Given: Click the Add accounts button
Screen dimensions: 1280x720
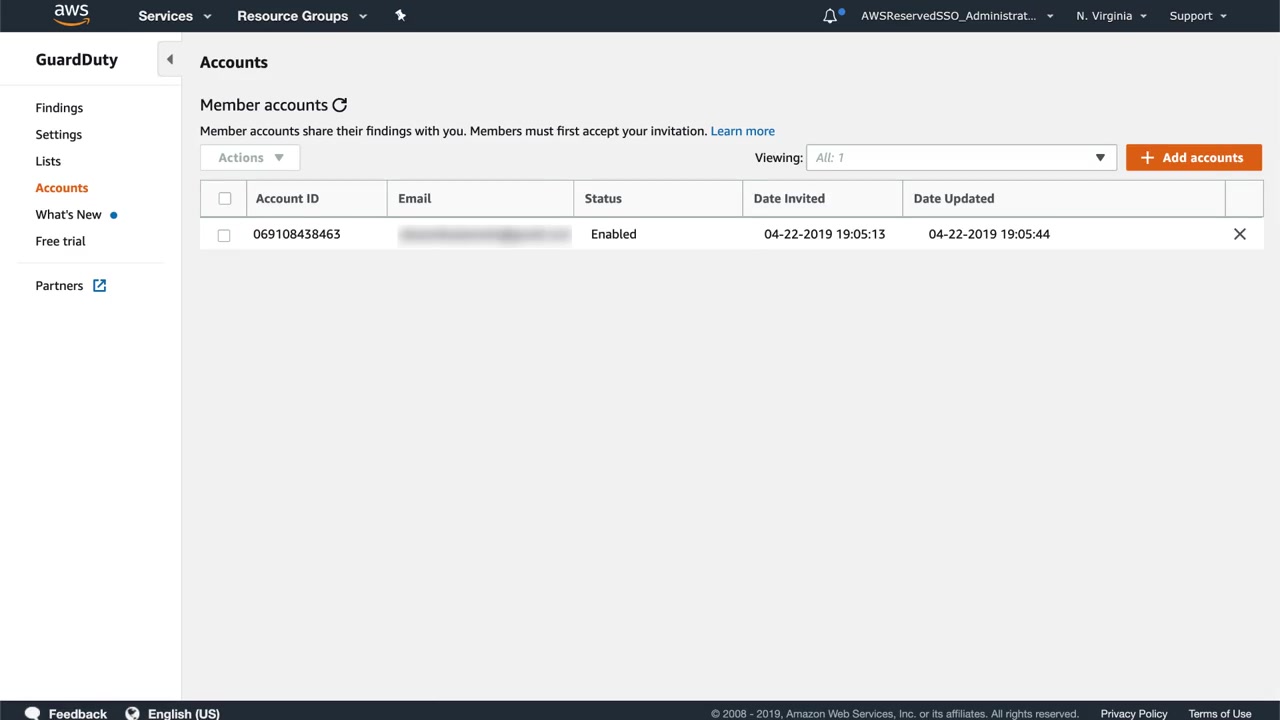Looking at the screenshot, I should click(1193, 158).
